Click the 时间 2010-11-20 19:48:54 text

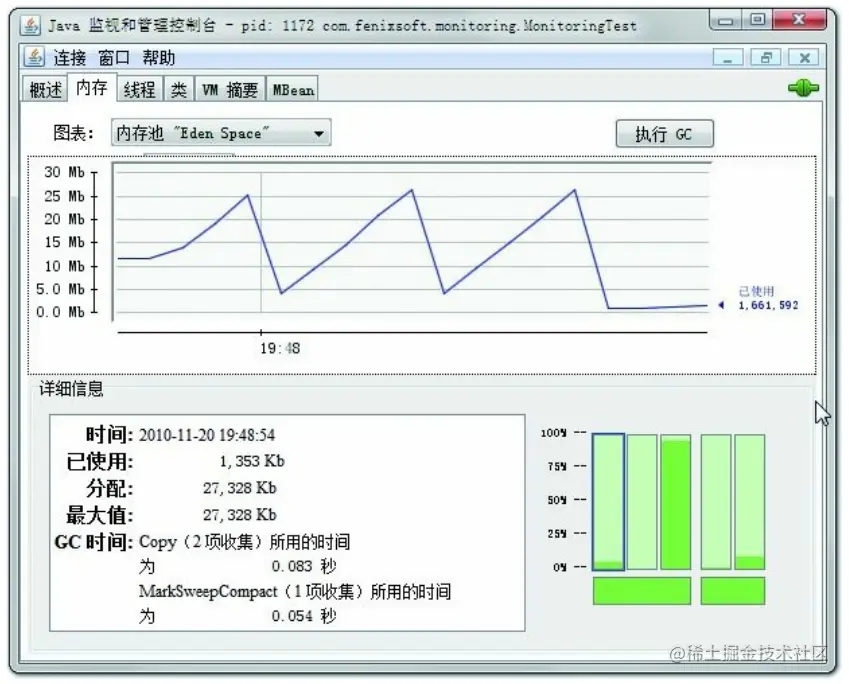point(180,435)
